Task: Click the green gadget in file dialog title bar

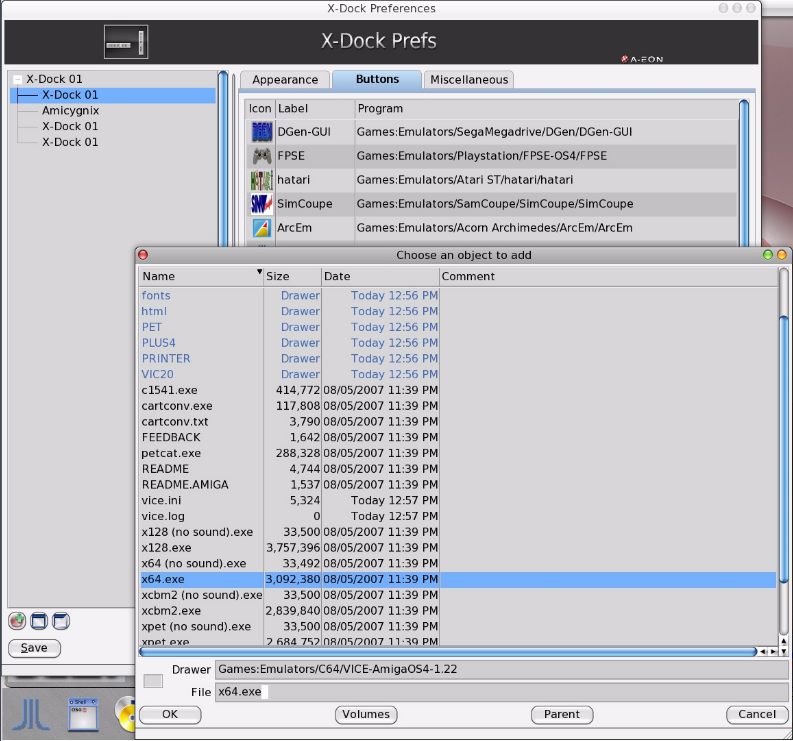Action: [768, 255]
